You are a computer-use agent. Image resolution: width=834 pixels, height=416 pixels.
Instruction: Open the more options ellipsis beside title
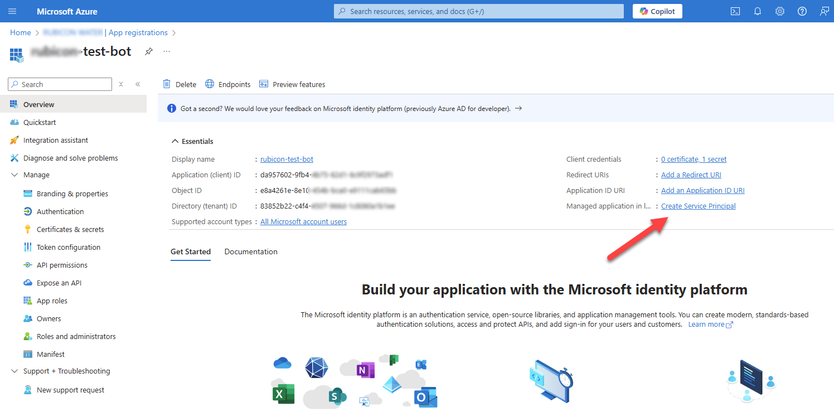(x=166, y=51)
